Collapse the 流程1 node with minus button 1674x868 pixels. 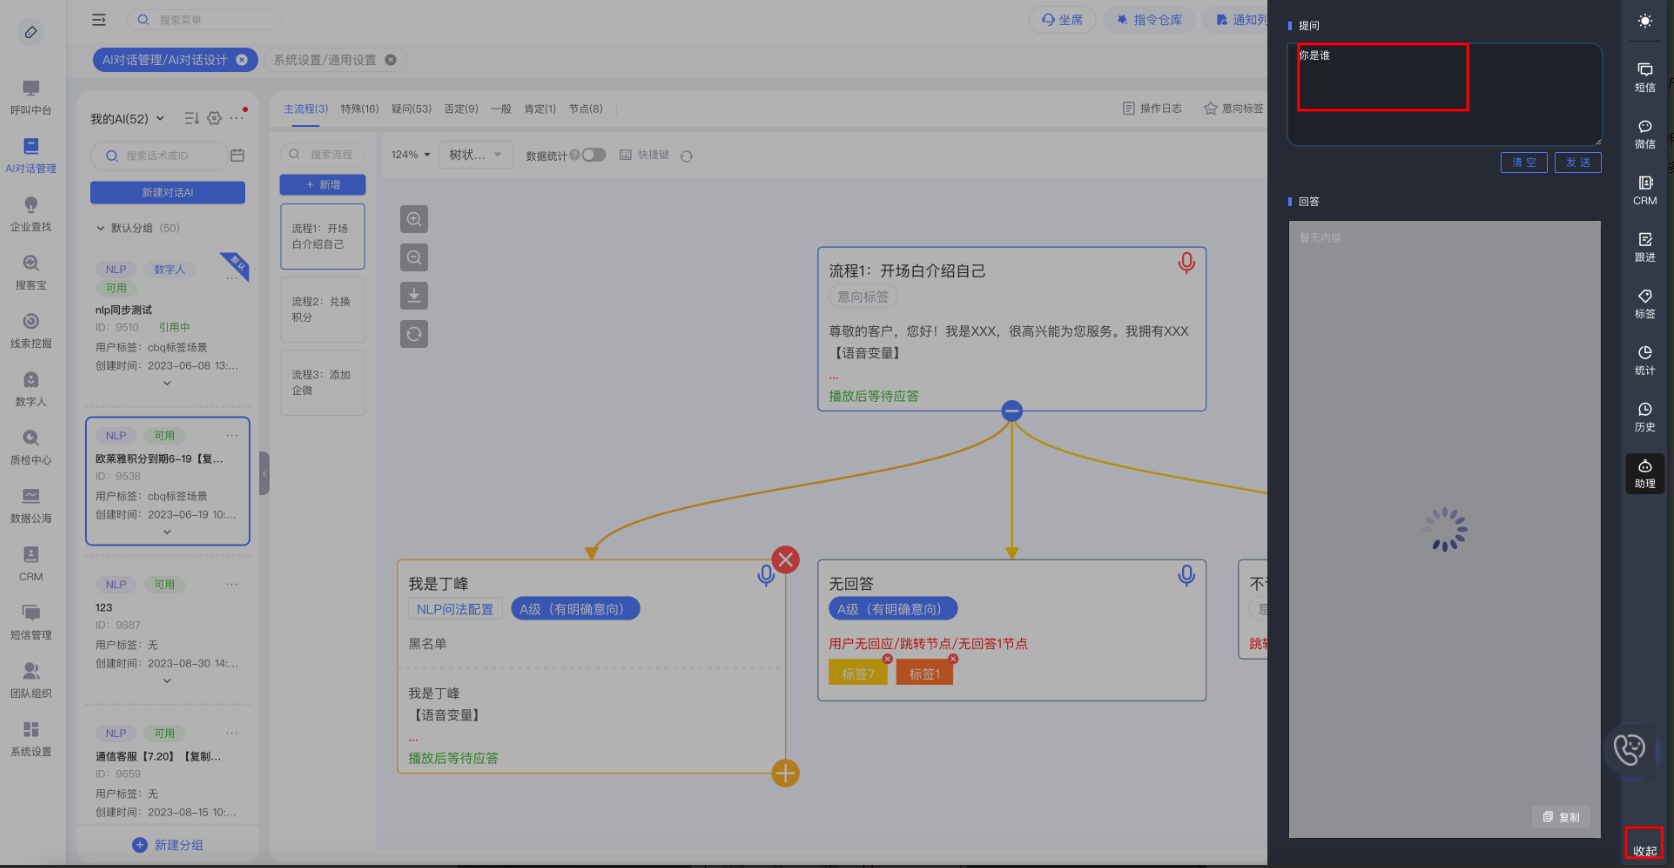tap(1012, 411)
